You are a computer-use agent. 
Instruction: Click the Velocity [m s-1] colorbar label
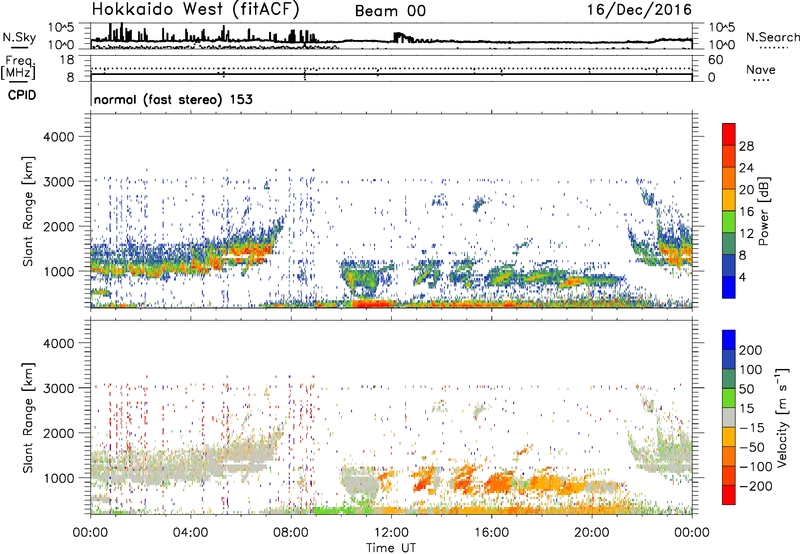pos(782,417)
